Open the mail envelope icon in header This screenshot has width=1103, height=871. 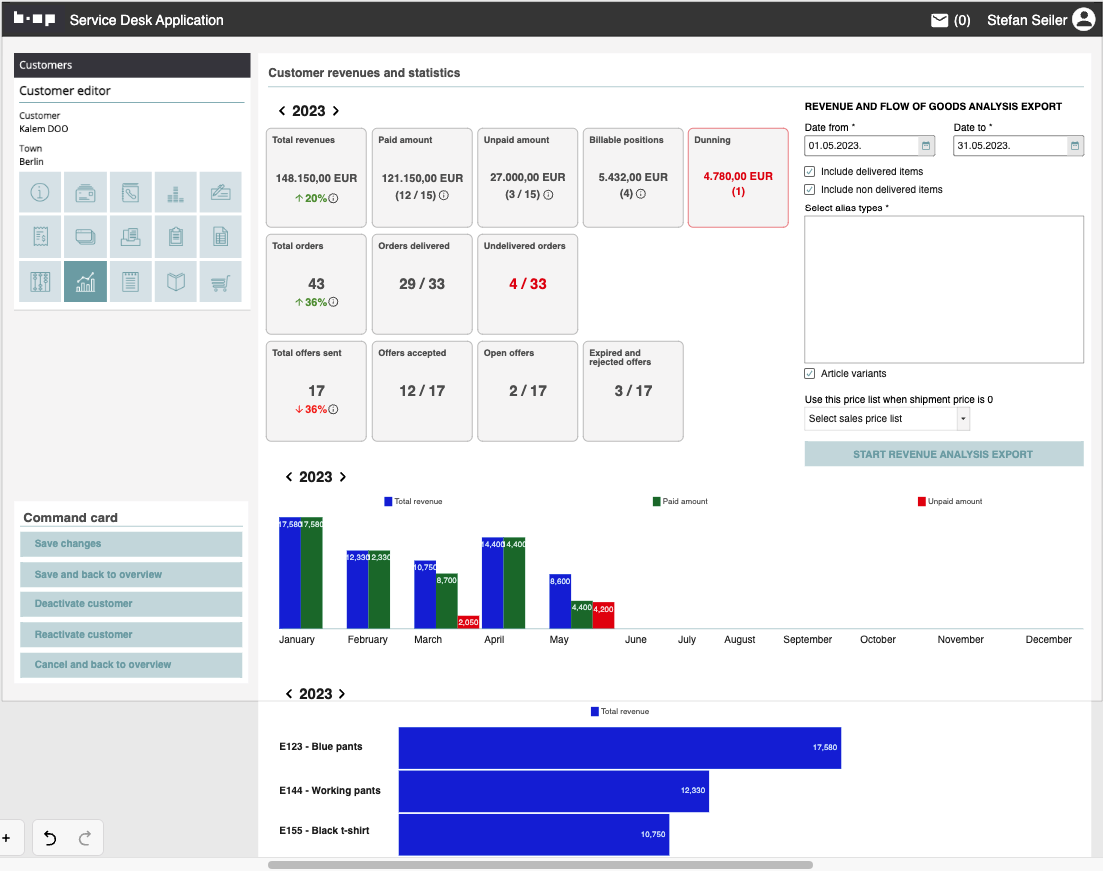(x=939, y=20)
